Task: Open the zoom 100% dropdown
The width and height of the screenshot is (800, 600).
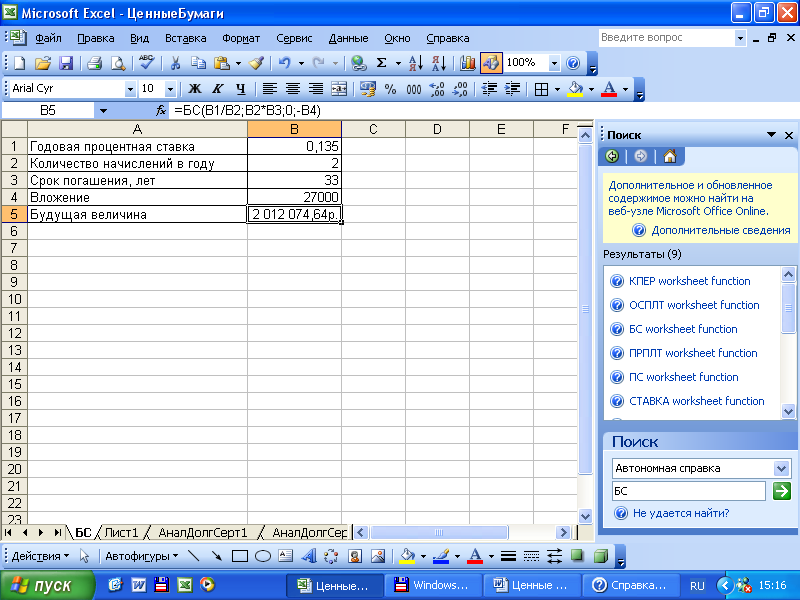Action: tap(554, 63)
